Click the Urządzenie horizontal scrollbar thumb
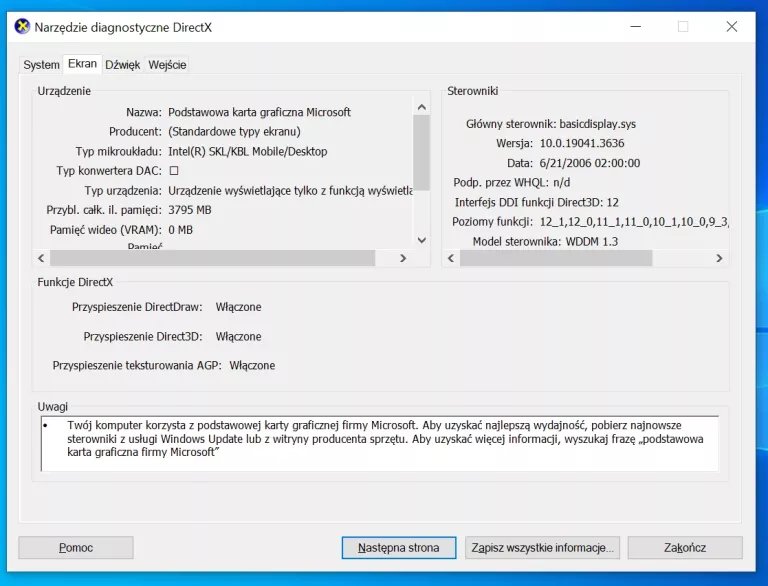Viewport: 768px width, 586px height. [x=213, y=258]
